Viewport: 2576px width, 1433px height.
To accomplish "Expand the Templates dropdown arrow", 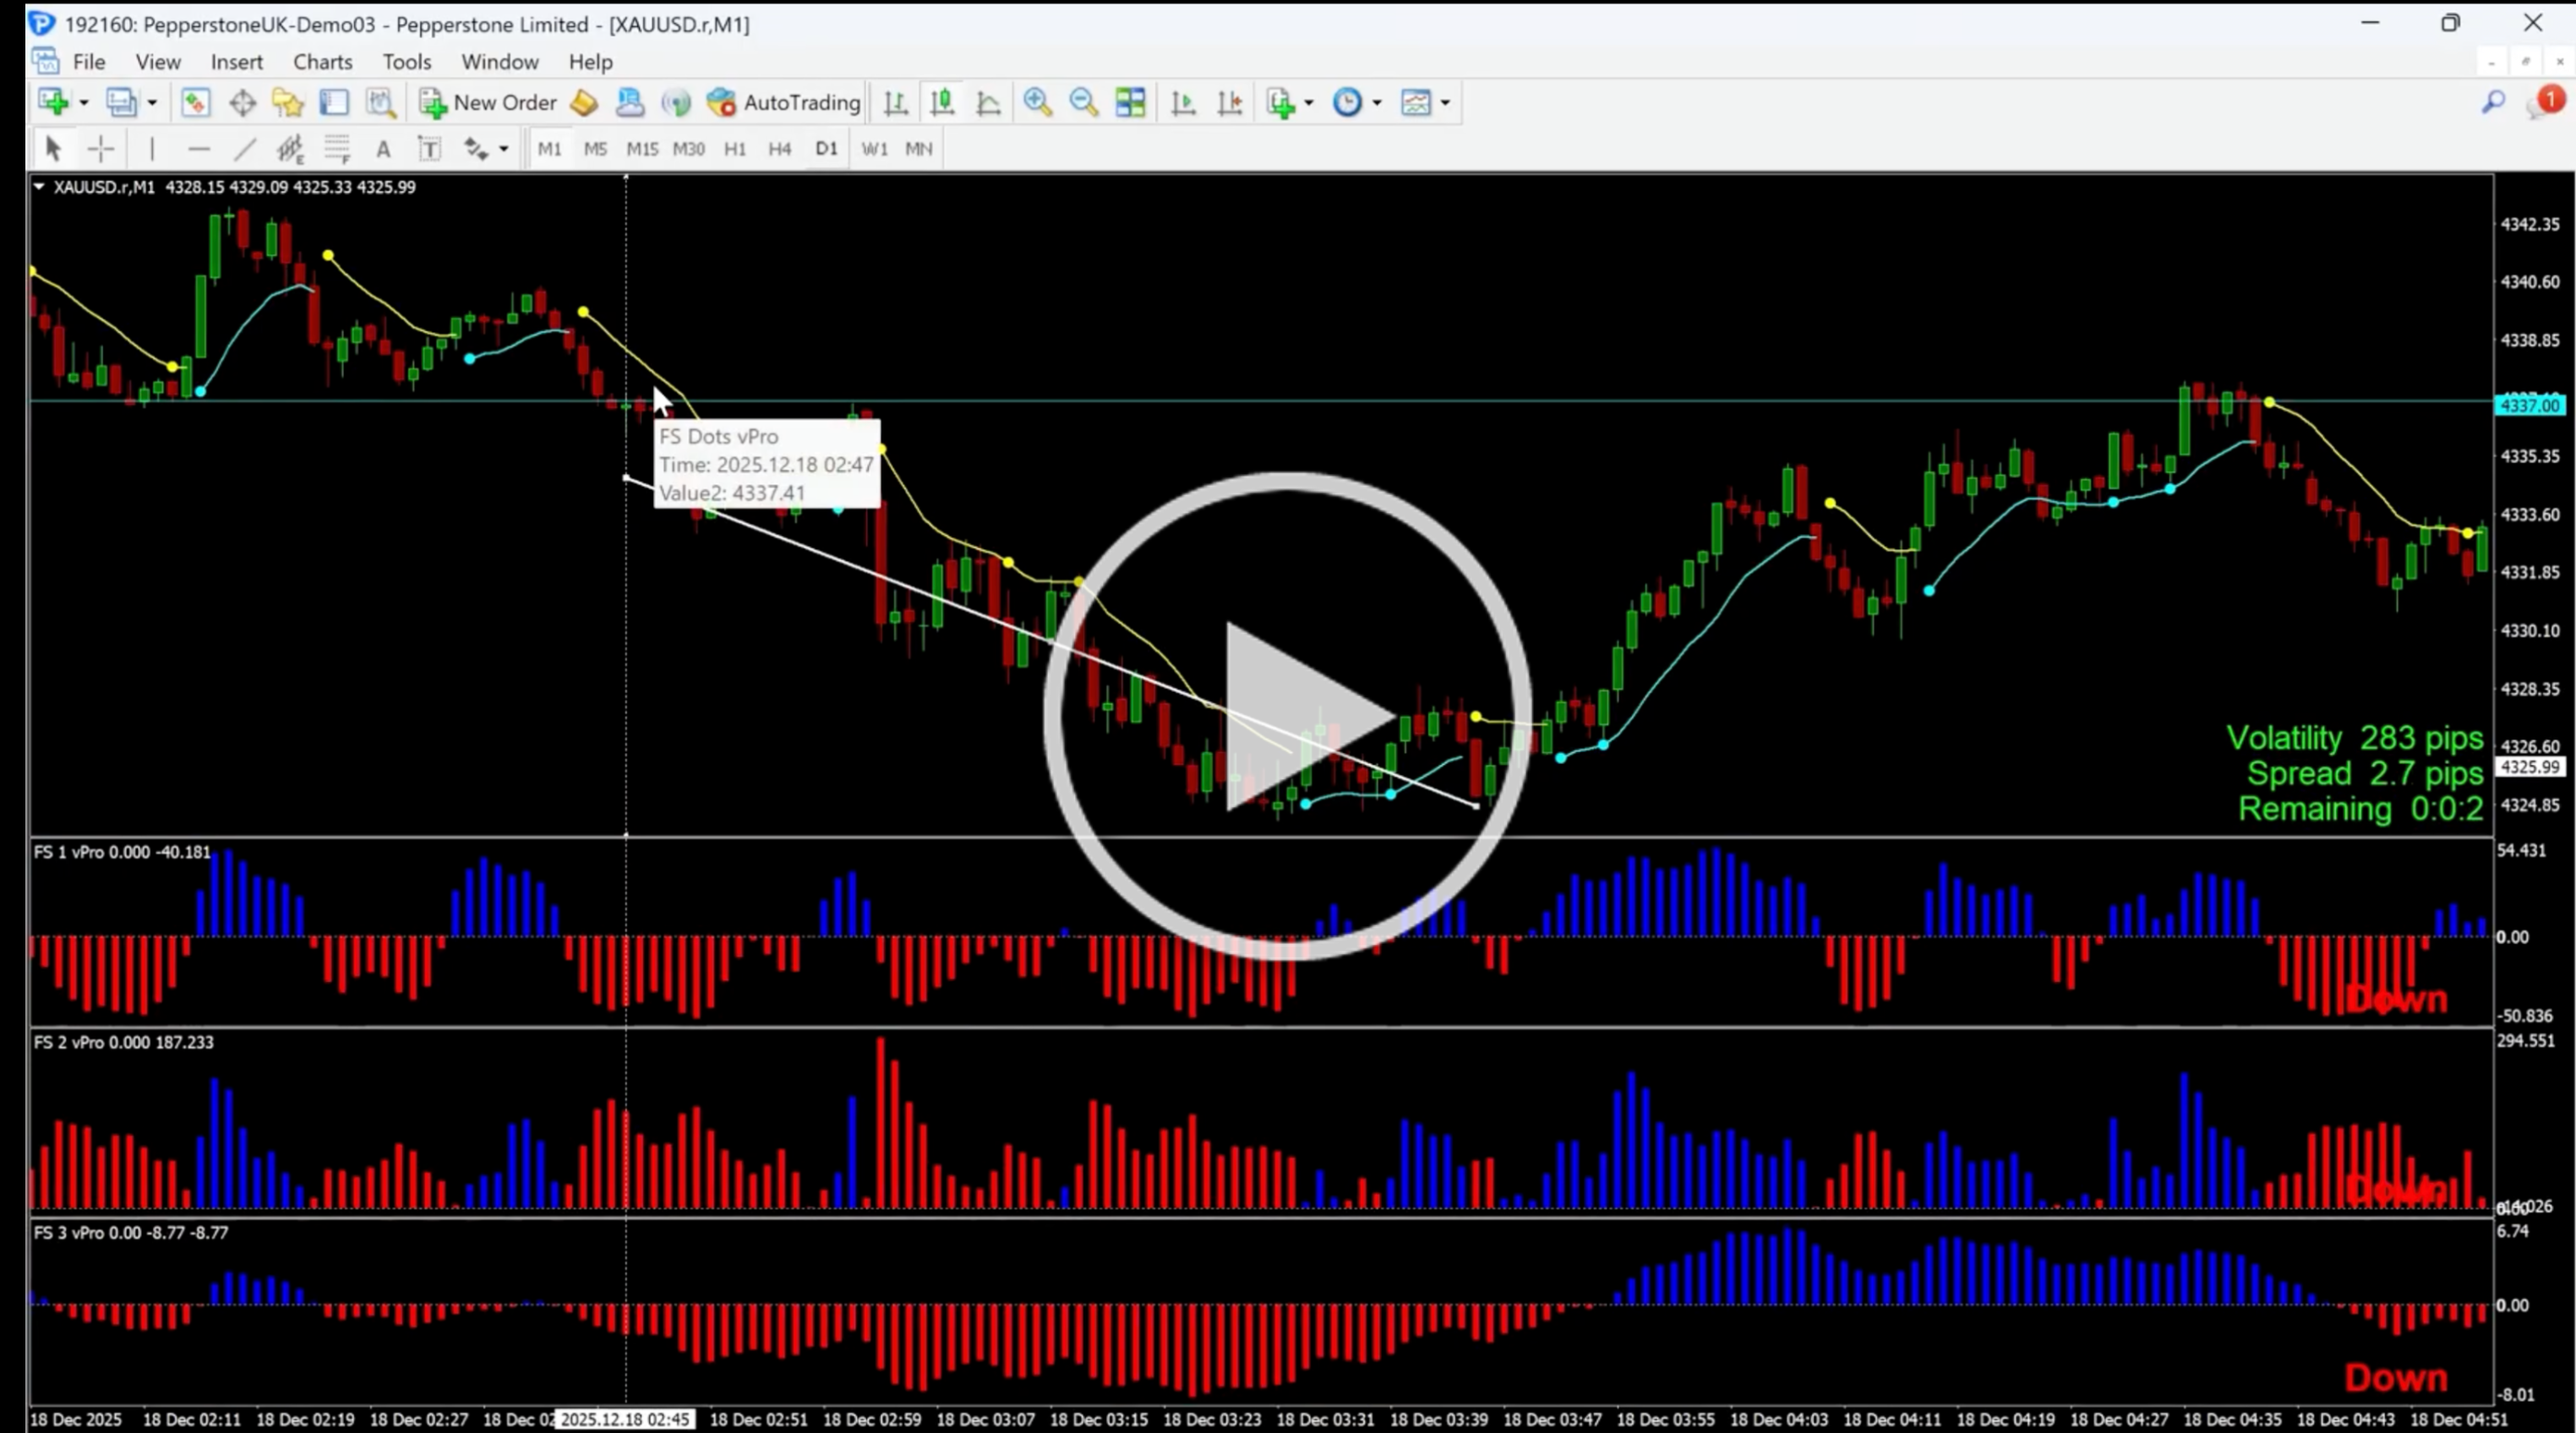I will 1445,102.
